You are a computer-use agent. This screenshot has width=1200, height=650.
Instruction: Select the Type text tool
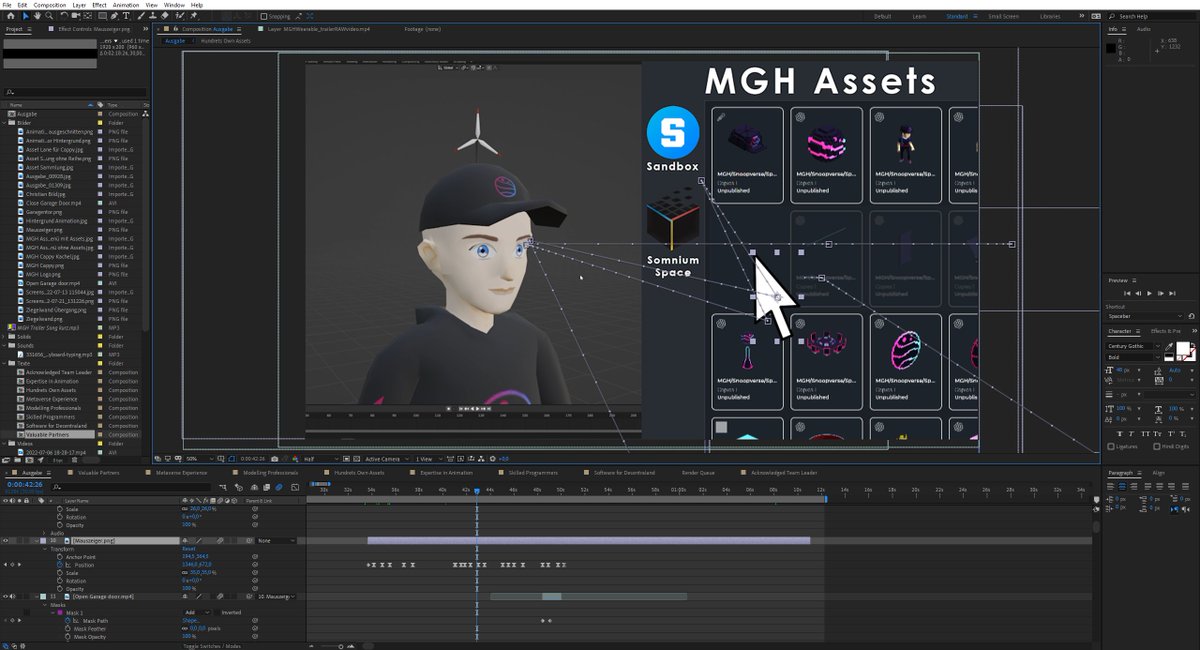pos(126,16)
